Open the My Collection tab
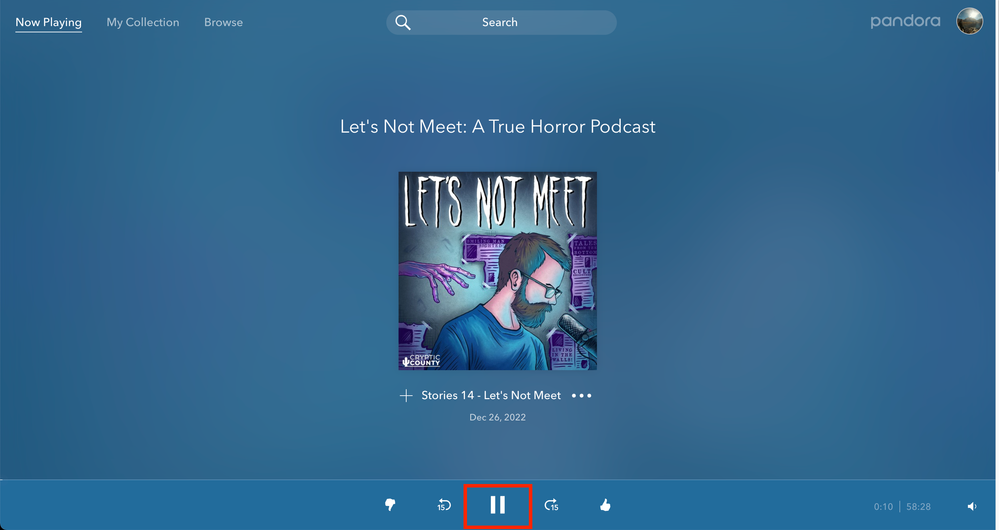The height and width of the screenshot is (530, 999). pos(143,22)
